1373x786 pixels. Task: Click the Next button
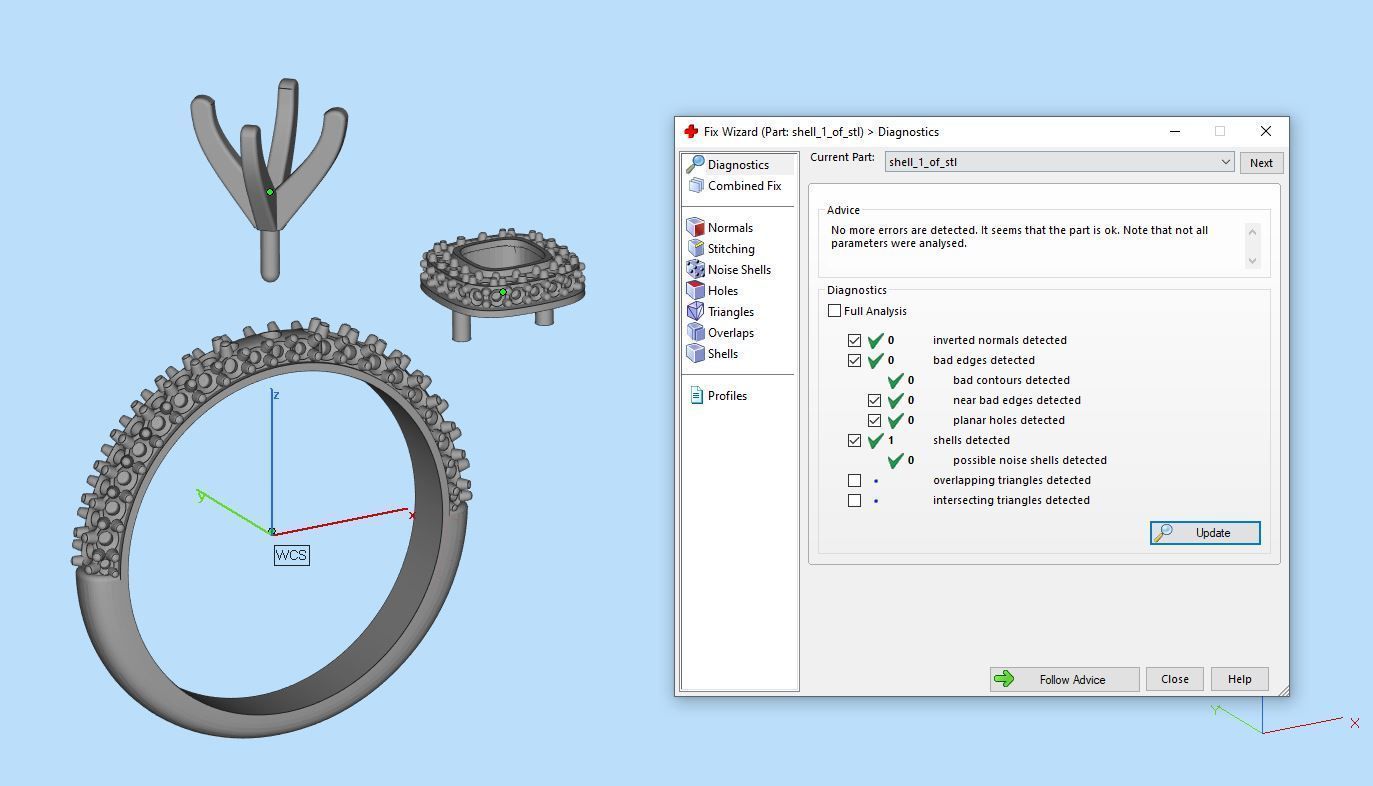(x=1261, y=163)
